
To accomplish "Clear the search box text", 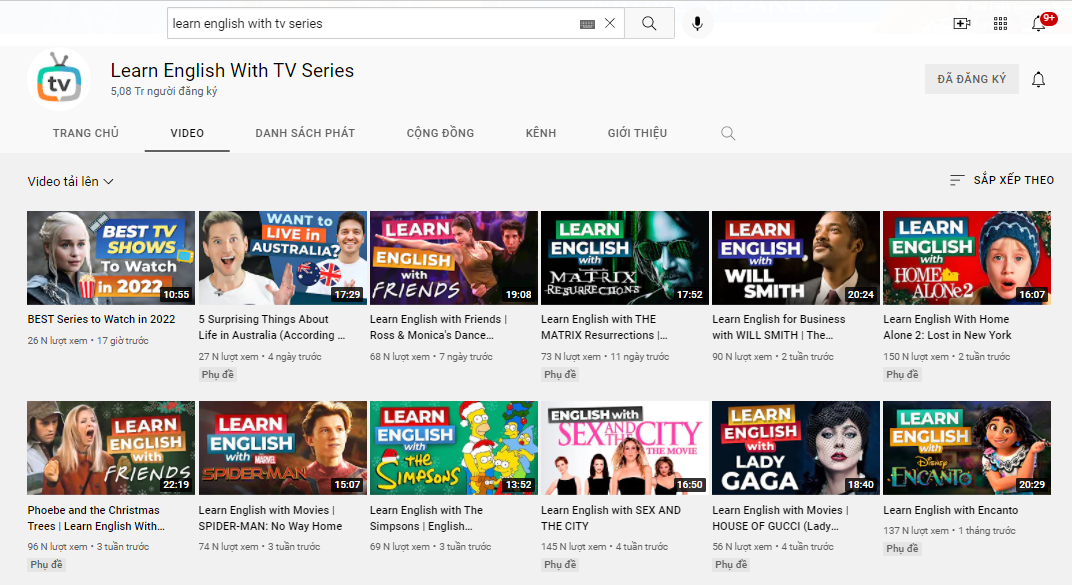I will pos(610,23).
